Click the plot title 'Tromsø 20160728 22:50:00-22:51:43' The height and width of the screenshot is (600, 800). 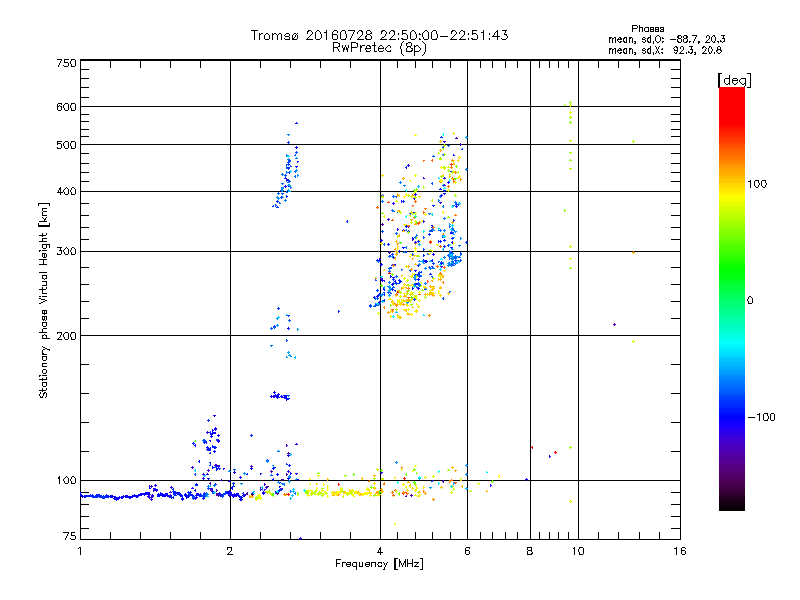coord(379,35)
